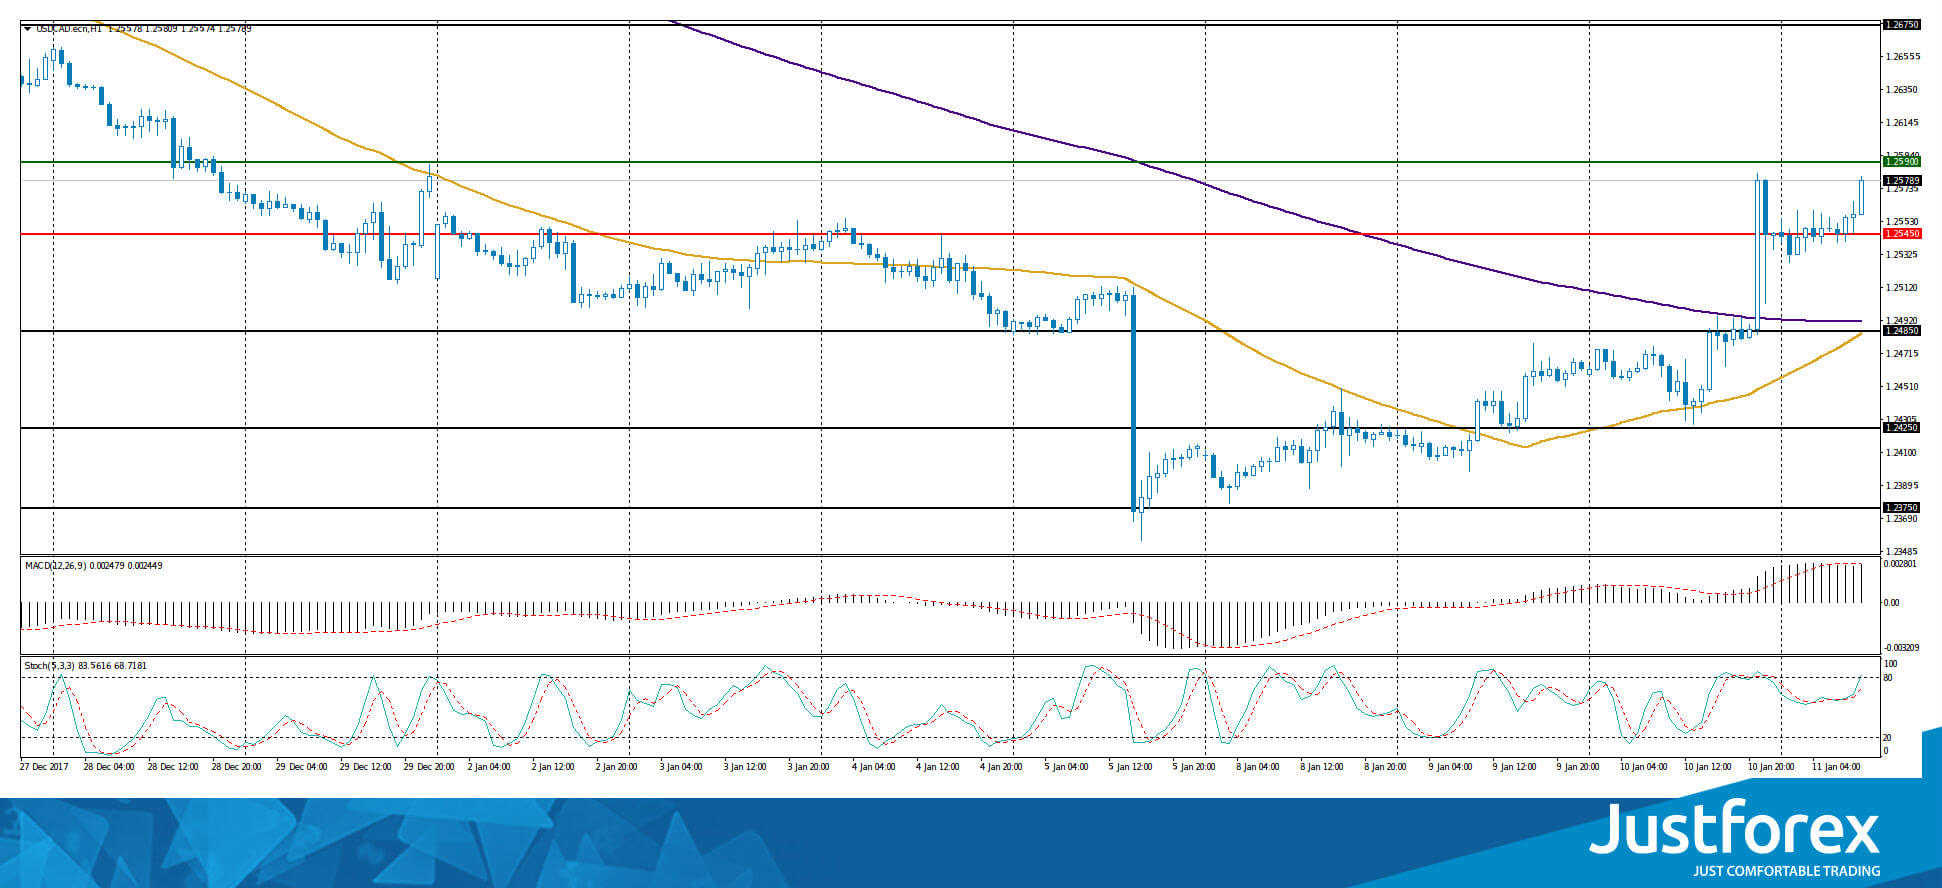Click the 2 Jan 04:00 time label

coord(490,767)
